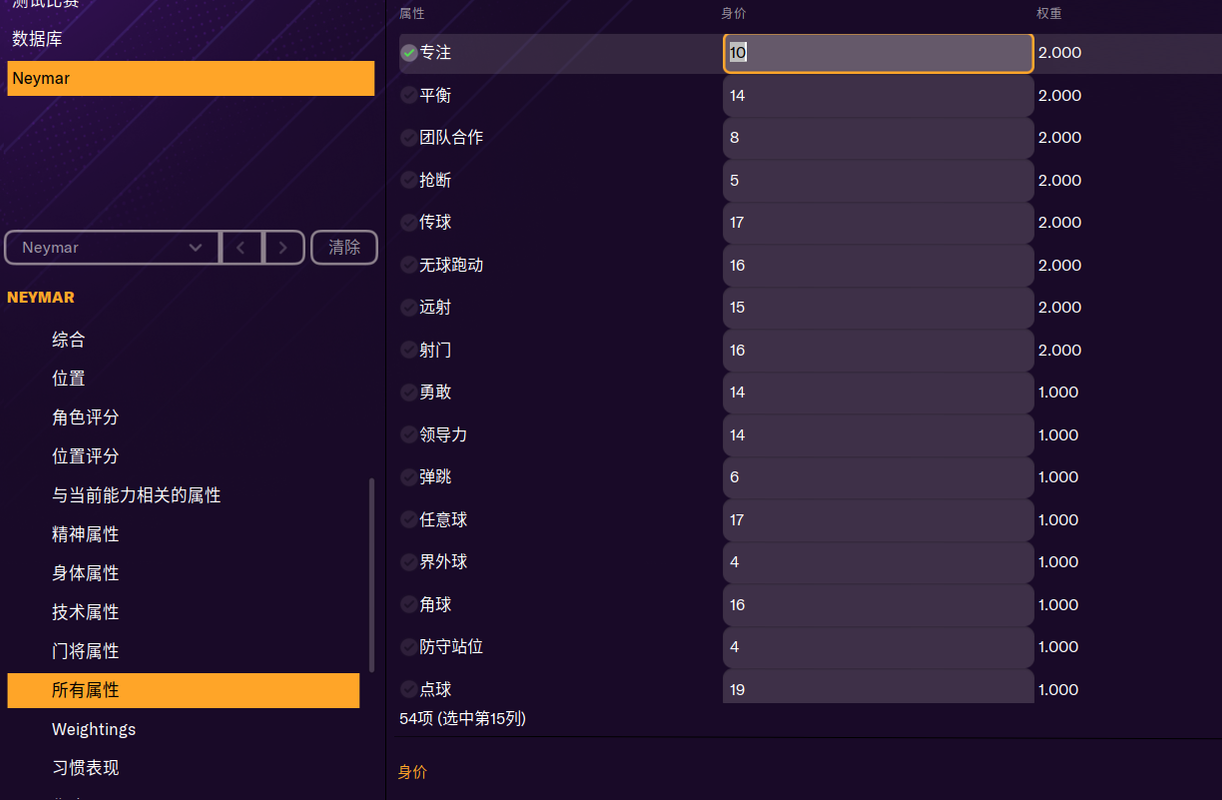Toggle the 点球 row checkmark
The height and width of the screenshot is (800, 1222).
409,689
